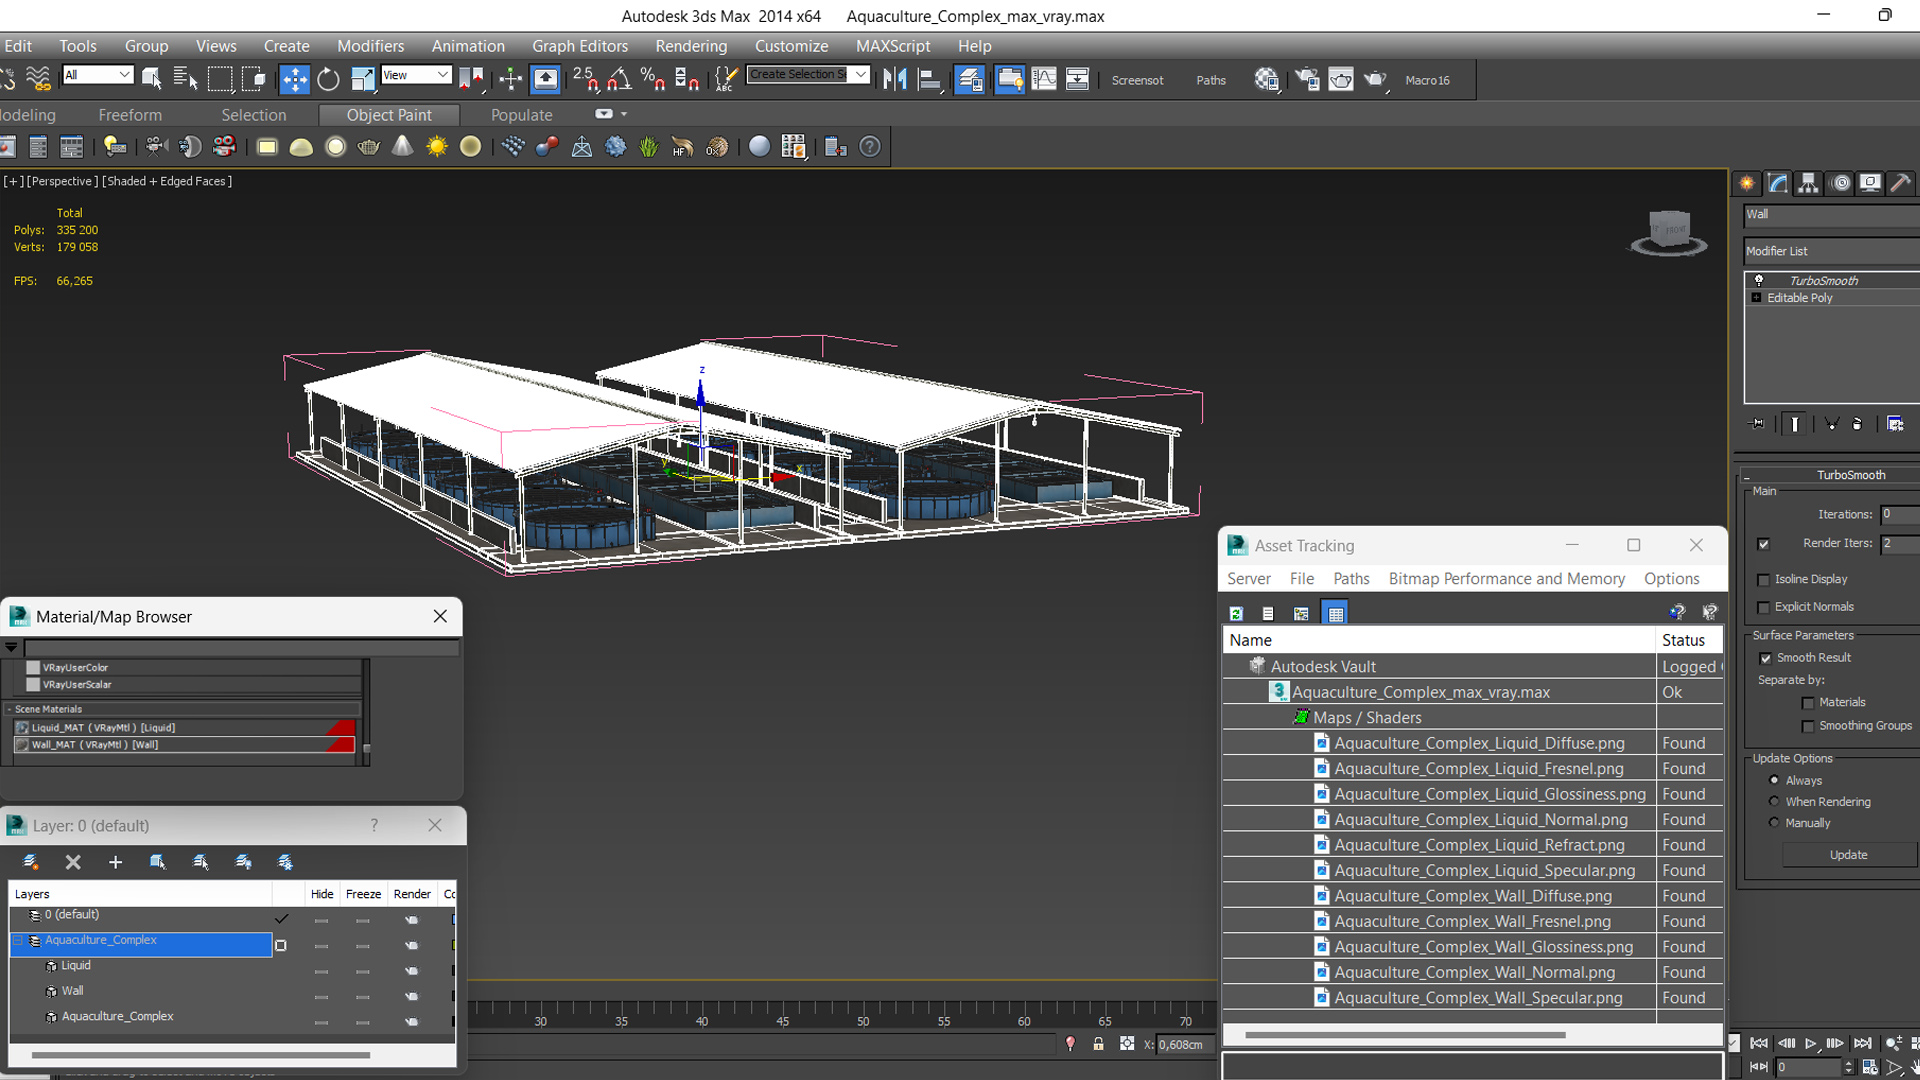Screen dimensions: 1920x1080
Task: Toggle the Percent Snap icon
Action: (x=653, y=80)
